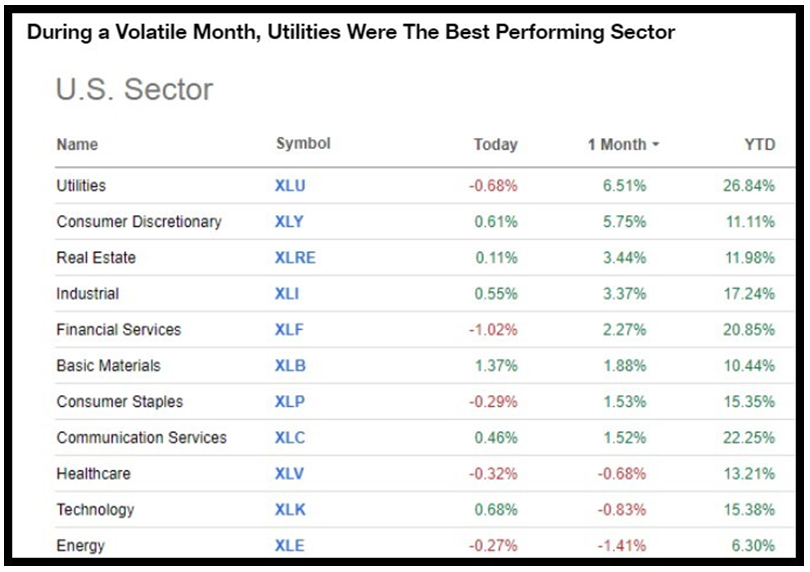The image size is (810, 572).
Task: Sort by the YTD column header
Action: point(759,145)
